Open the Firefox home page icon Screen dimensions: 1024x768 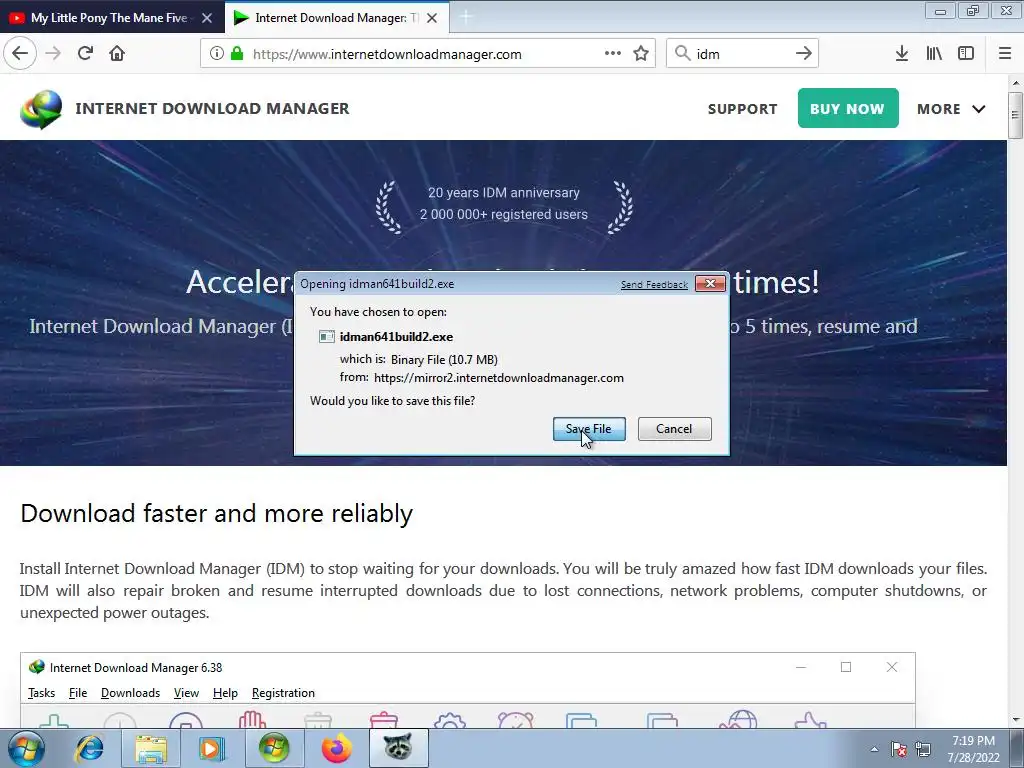click(x=117, y=53)
